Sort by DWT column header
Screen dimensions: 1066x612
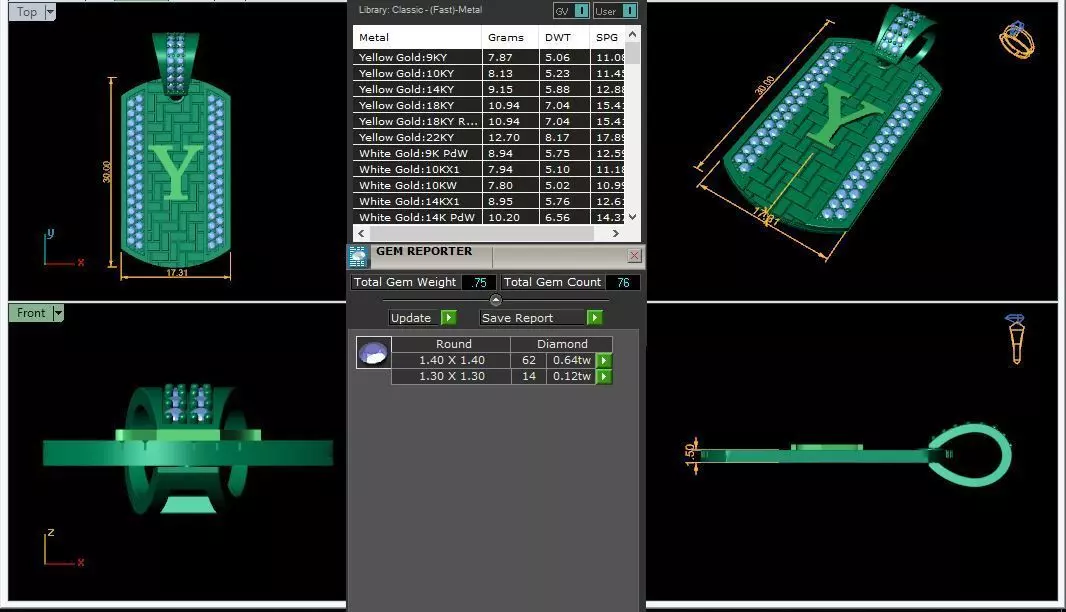[564, 37]
